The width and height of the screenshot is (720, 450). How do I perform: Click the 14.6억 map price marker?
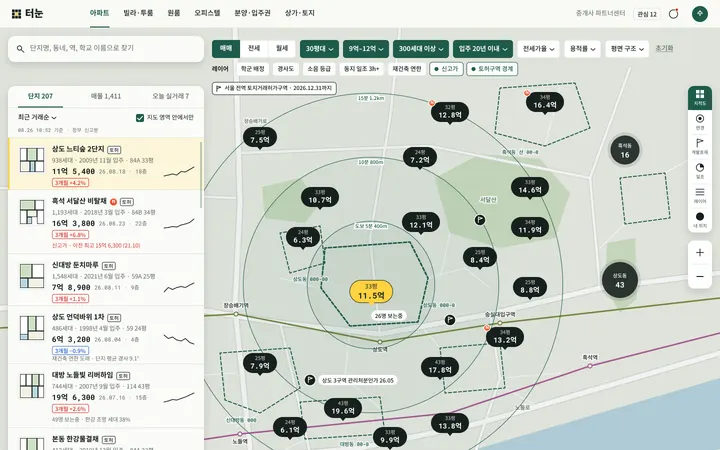point(530,187)
